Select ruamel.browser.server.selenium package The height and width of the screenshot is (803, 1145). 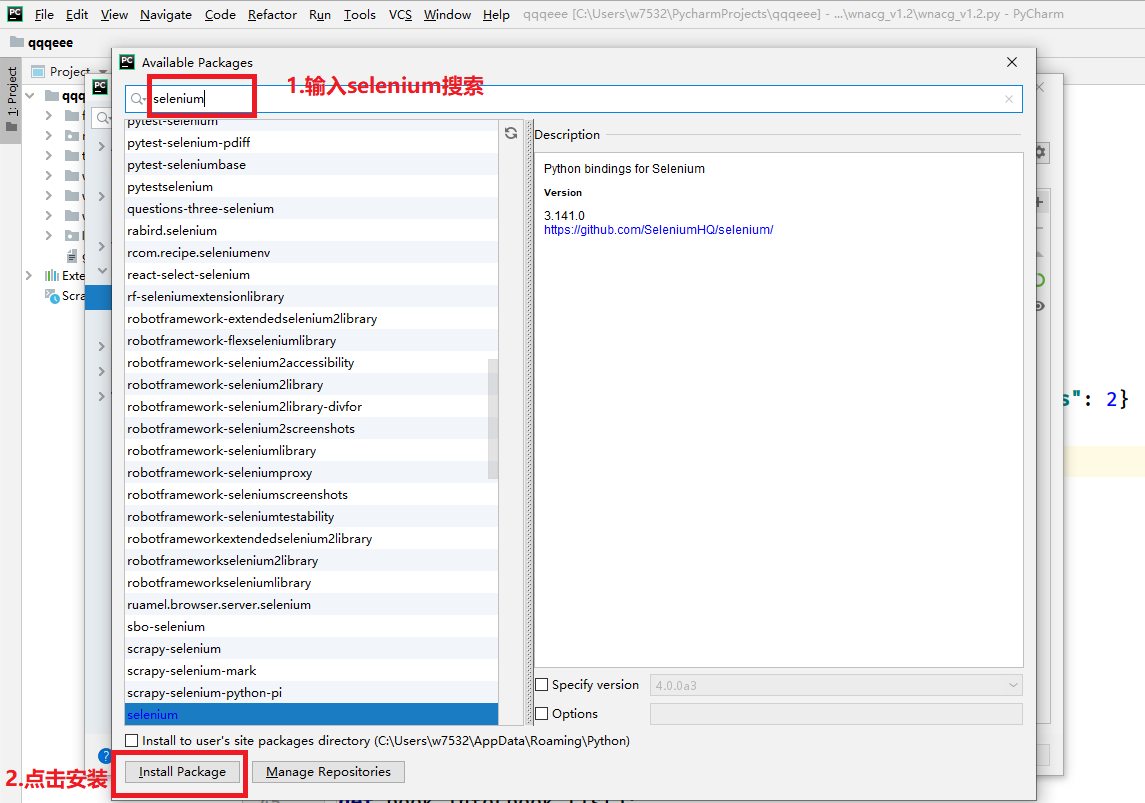(311, 604)
